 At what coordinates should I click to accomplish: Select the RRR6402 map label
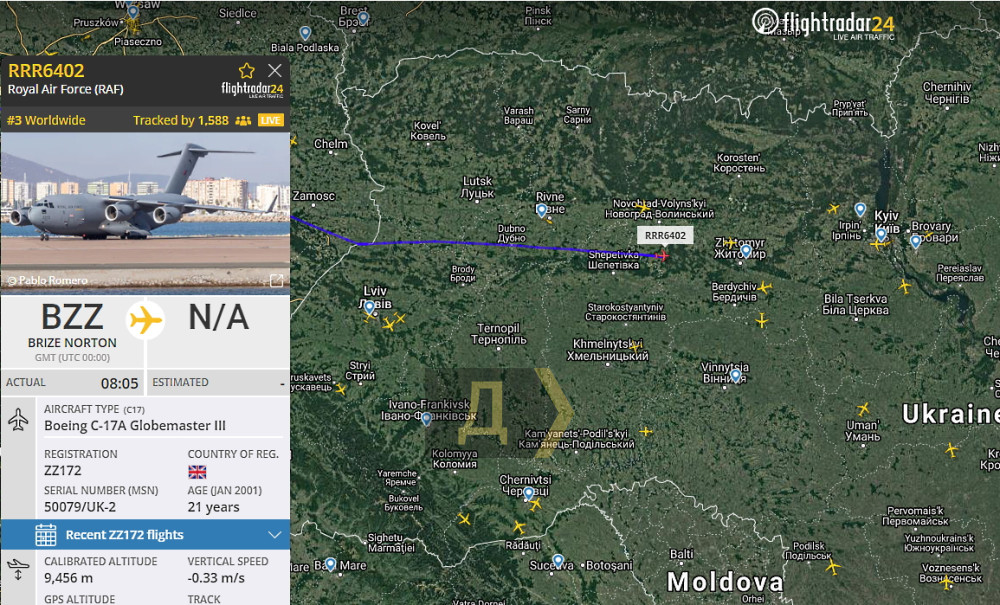coord(665,235)
